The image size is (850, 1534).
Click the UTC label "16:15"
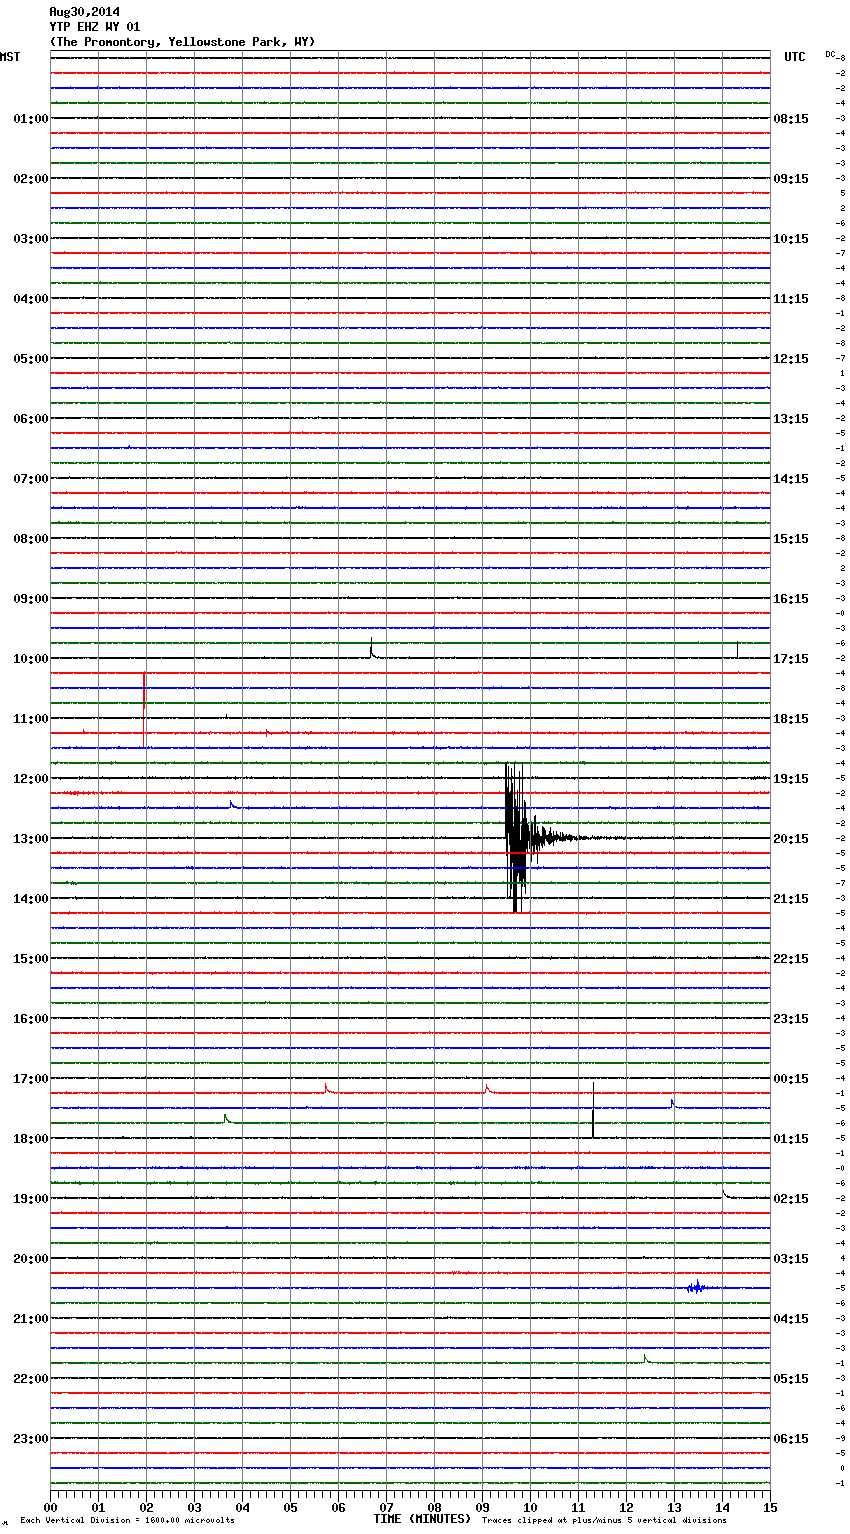tap(791, 599)
